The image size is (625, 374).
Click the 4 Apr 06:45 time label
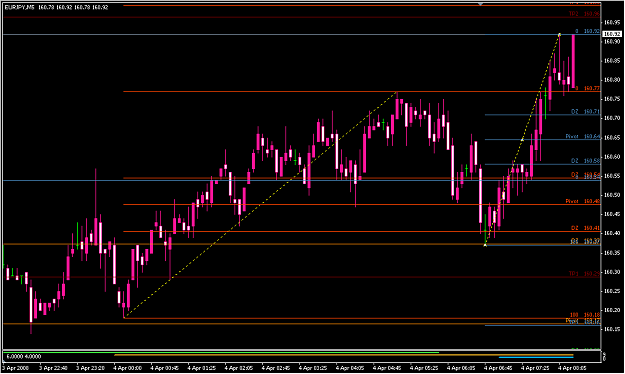pos(498,368)
